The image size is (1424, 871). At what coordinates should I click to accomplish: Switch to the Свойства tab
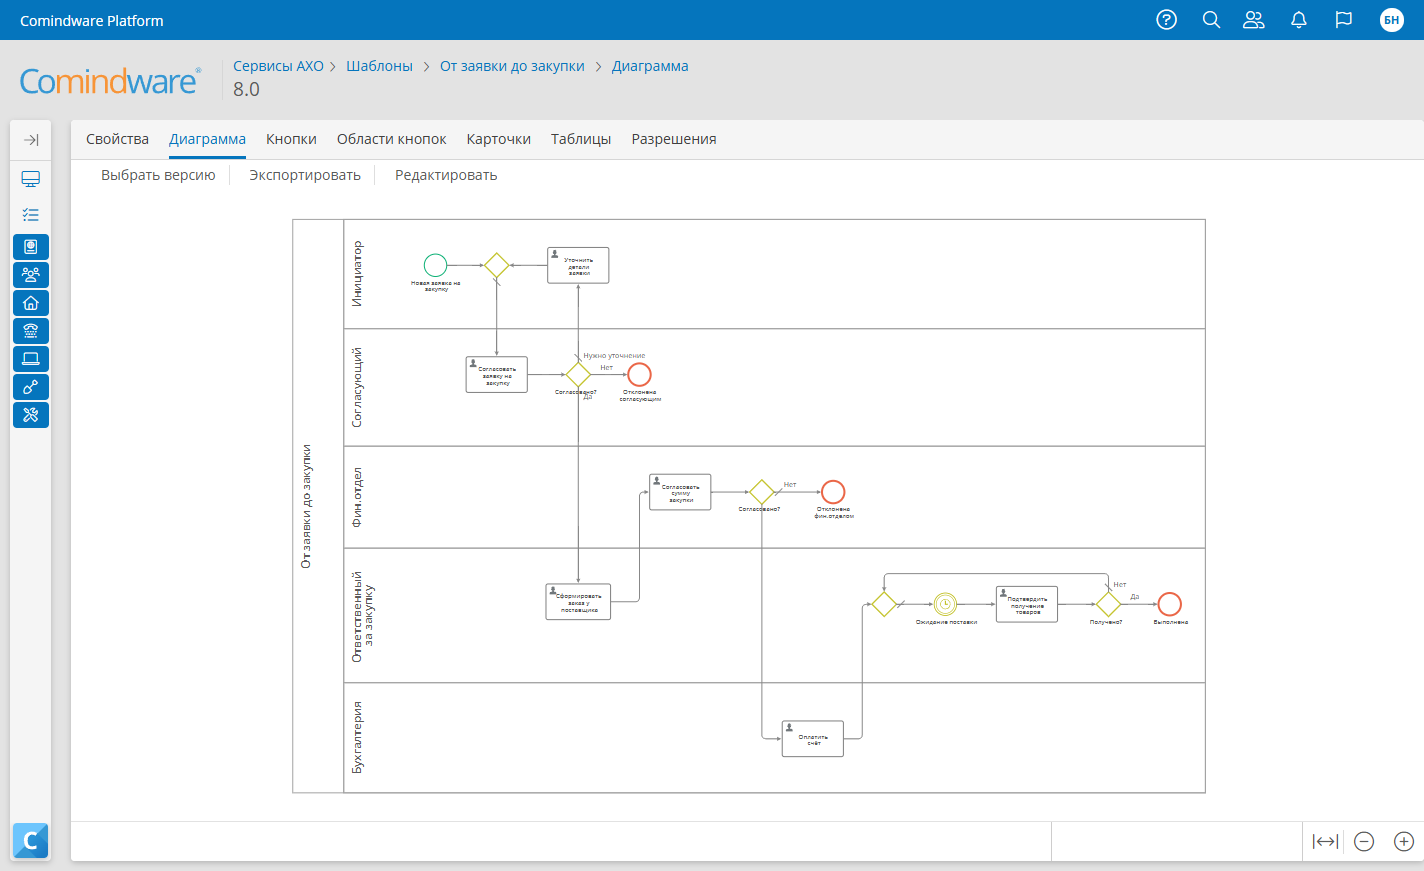pos(117,139)
